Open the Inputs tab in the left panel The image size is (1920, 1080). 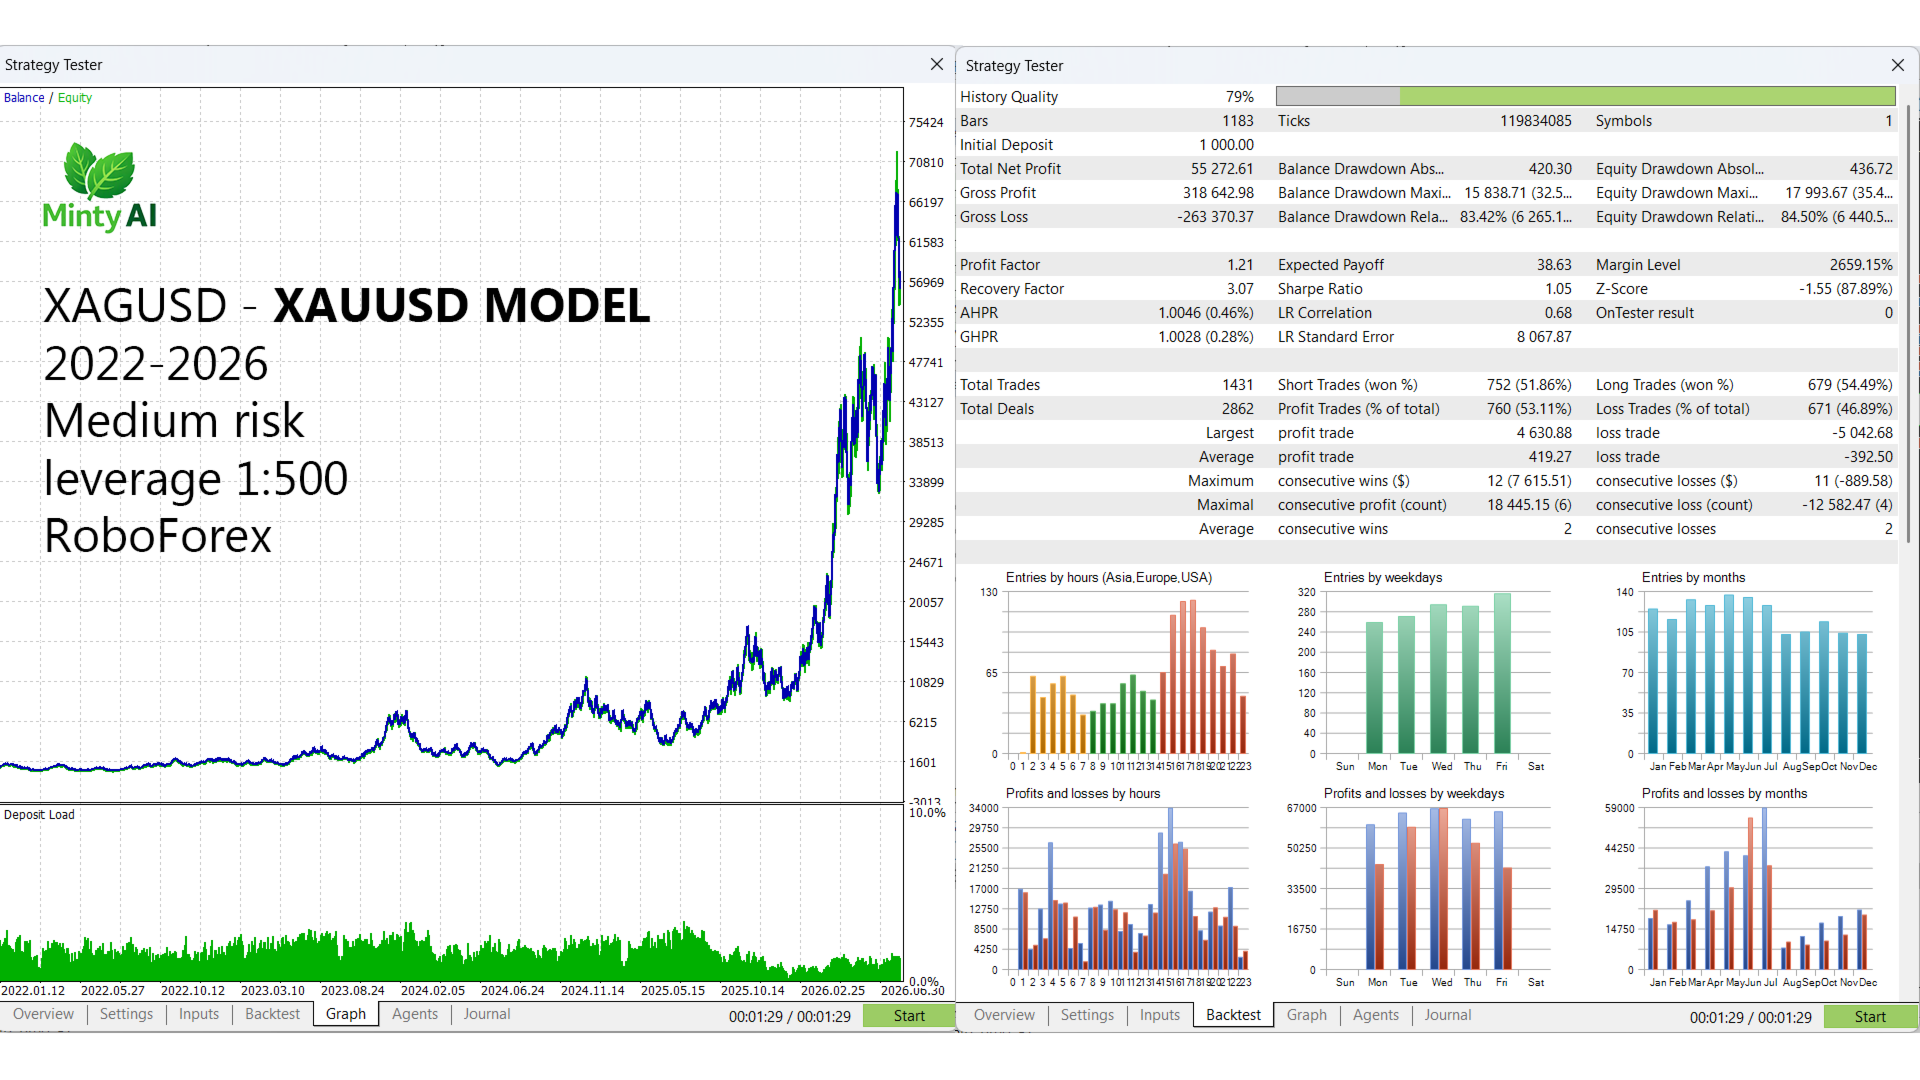coord(199,1014)
